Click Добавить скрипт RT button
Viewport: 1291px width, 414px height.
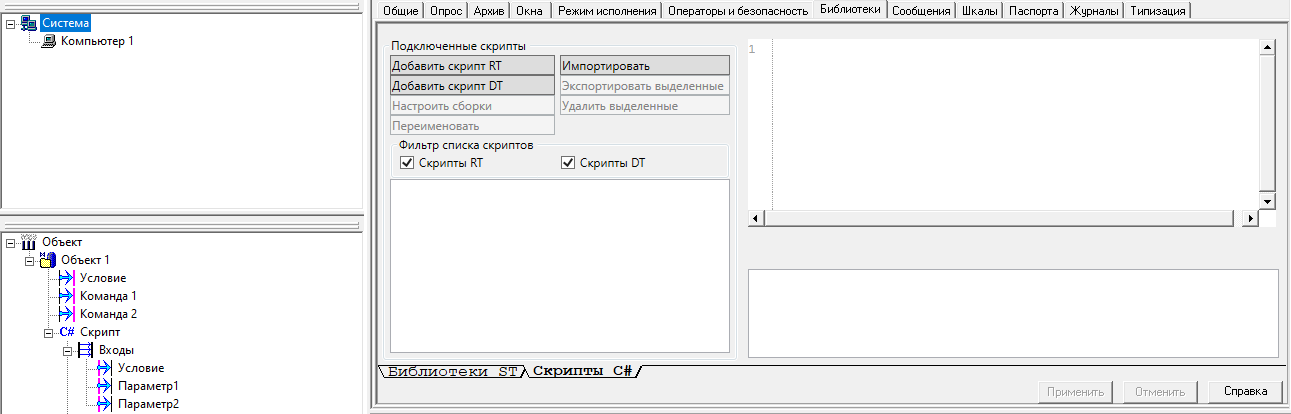coord(472,65)
